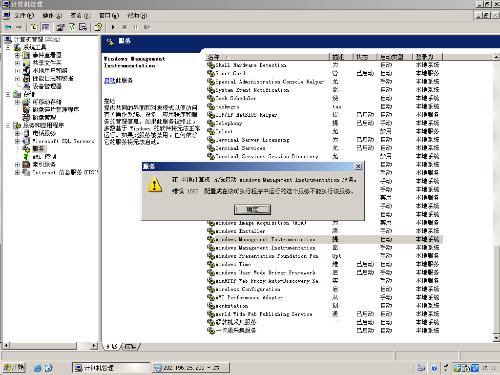Click the 启动 link to start the service
500x375 pixels.
click(109, 80)
